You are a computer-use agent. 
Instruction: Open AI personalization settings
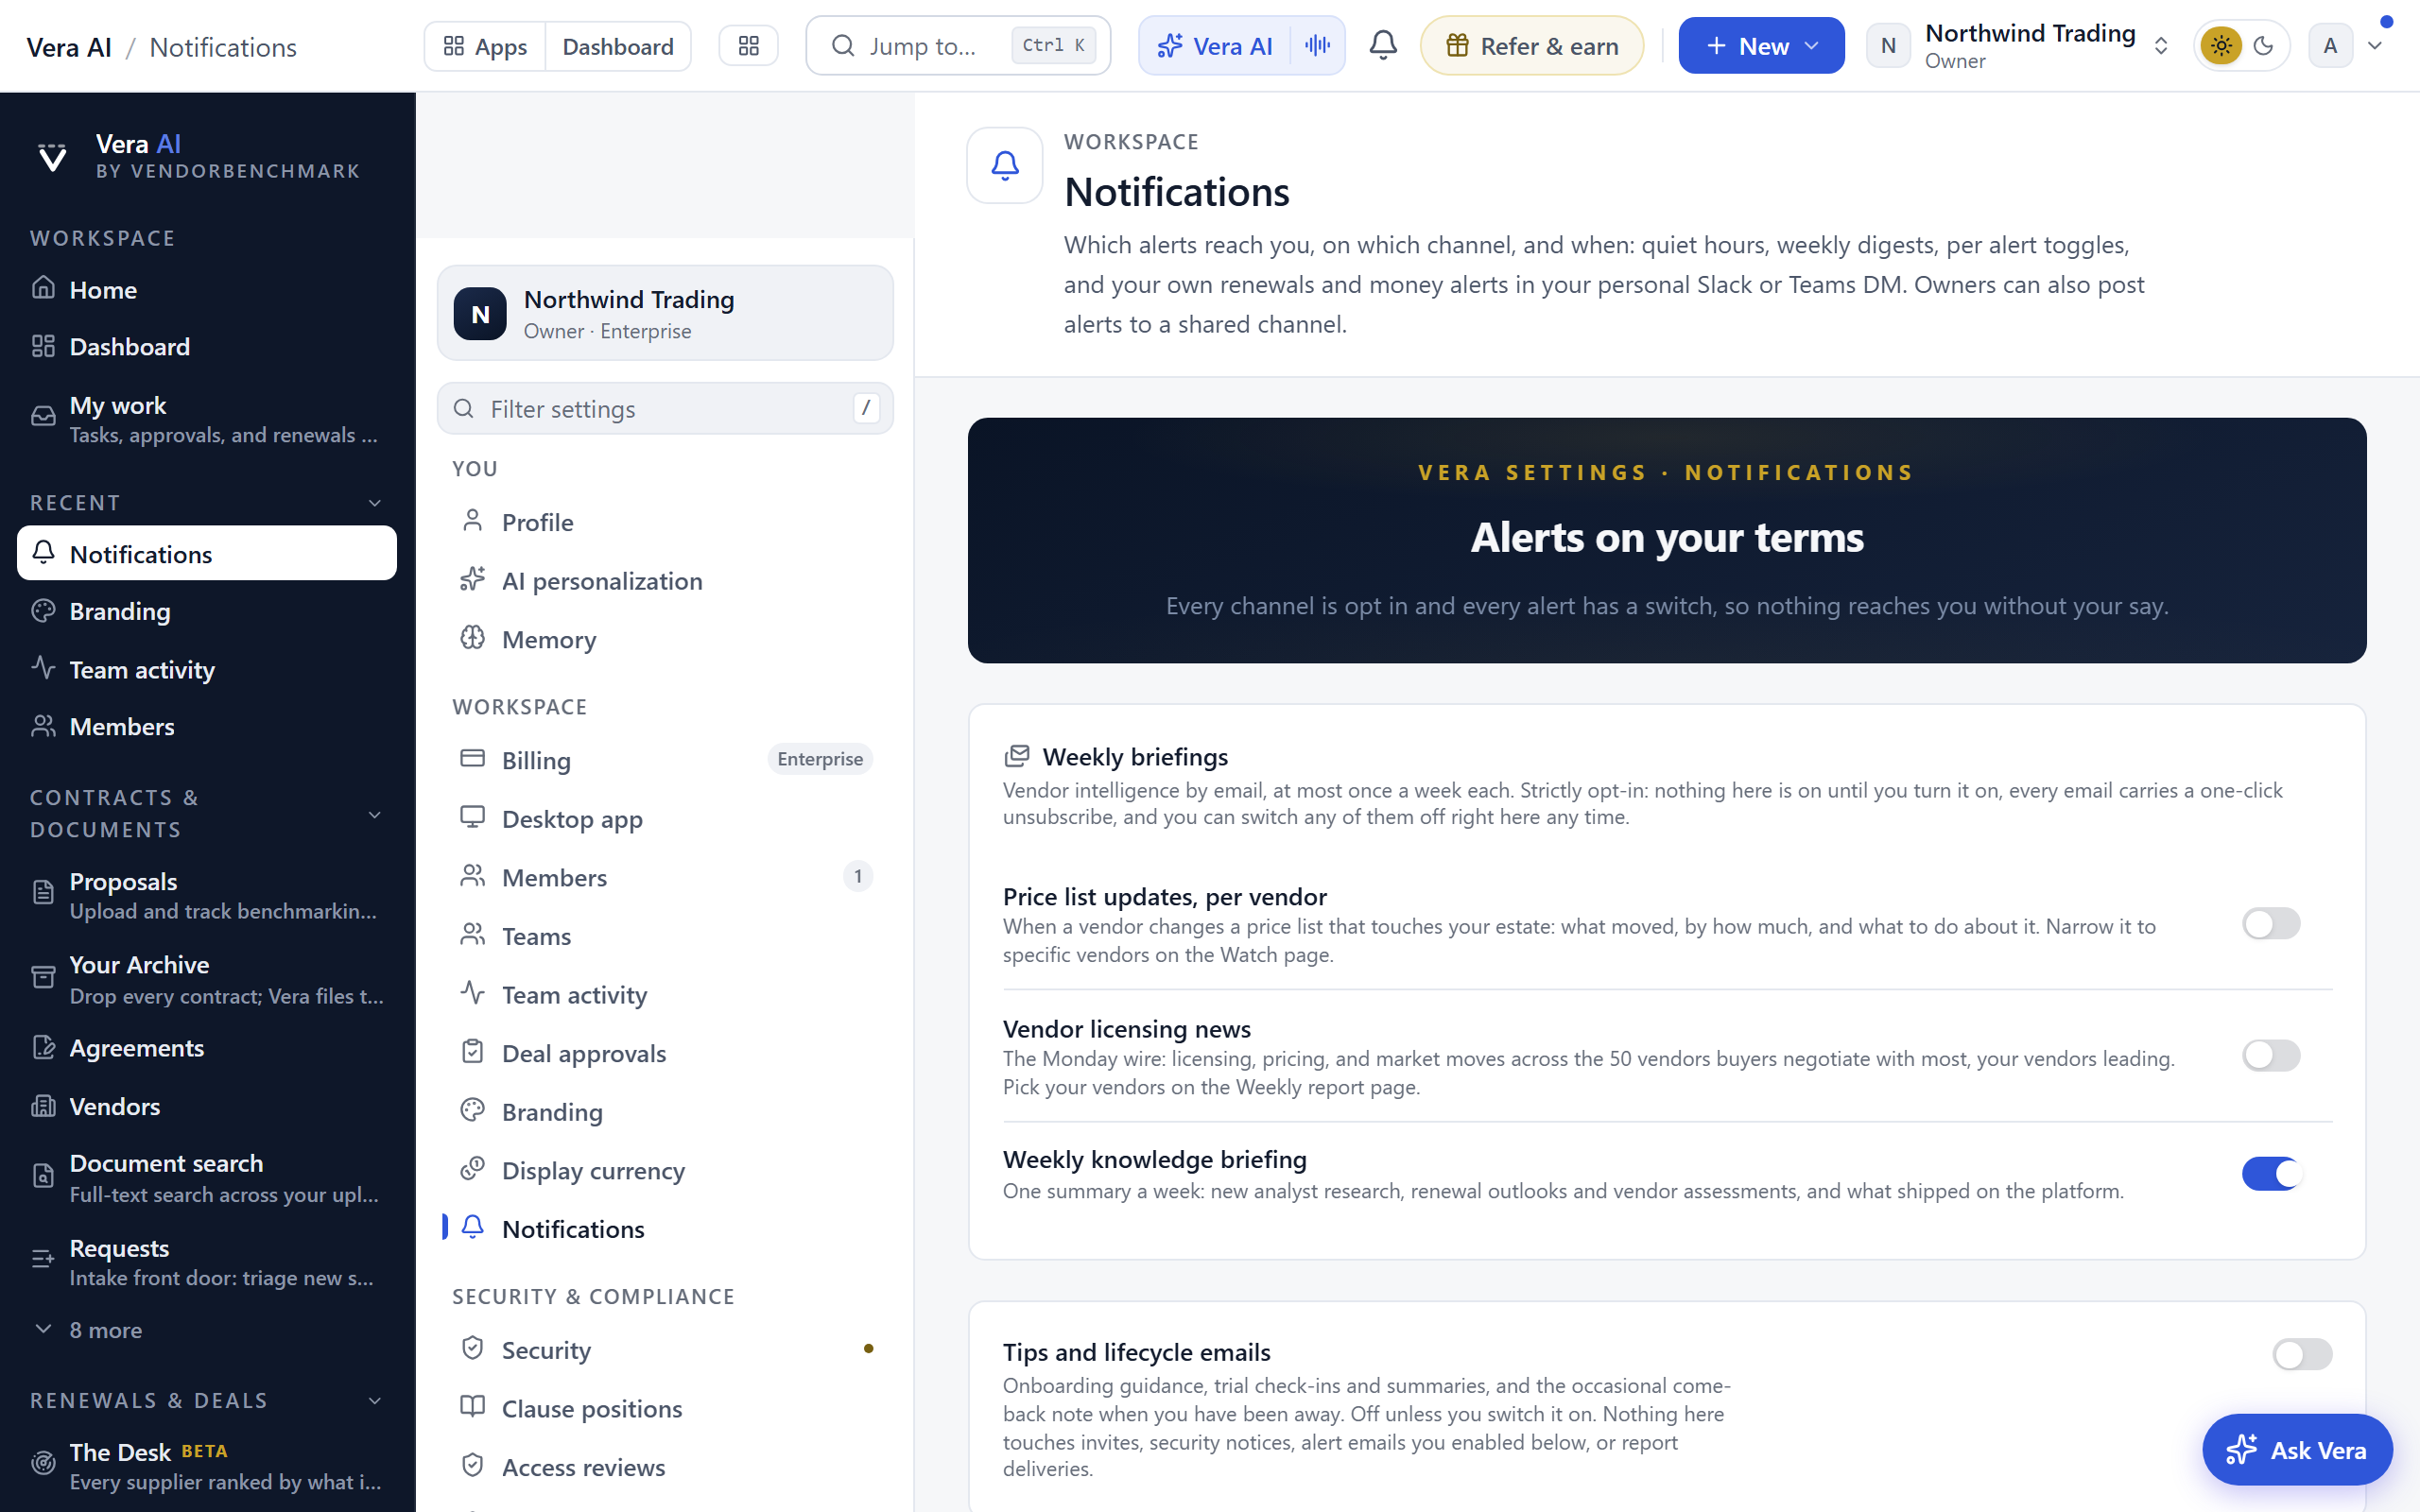click(665, 581)
